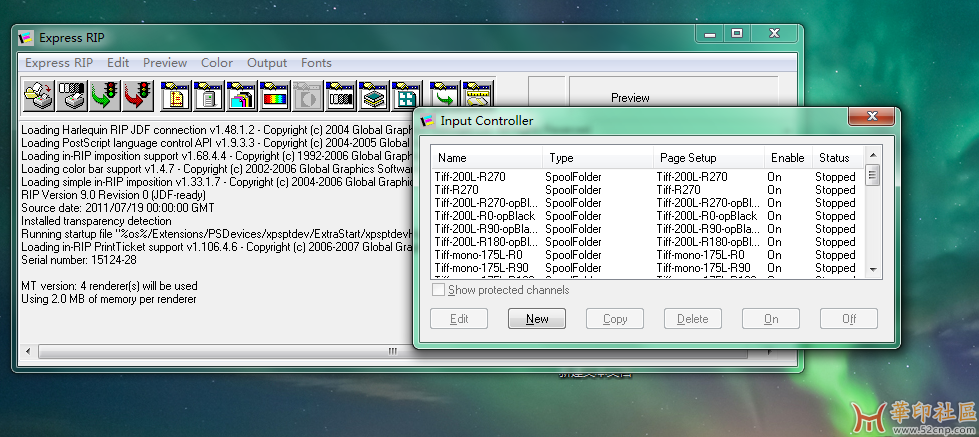Click SpoolFolder type in Tiff-R270 row
This screenshot has width=979, height=437.
click(x=573, y=190)
